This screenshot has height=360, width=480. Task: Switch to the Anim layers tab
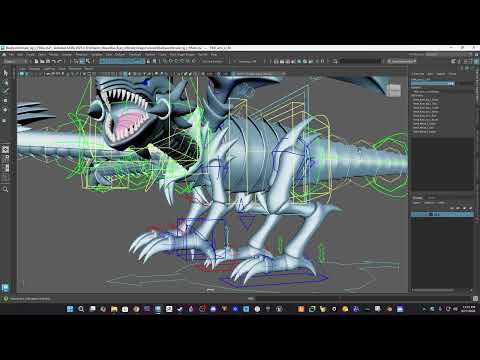(x=432, y=198)
